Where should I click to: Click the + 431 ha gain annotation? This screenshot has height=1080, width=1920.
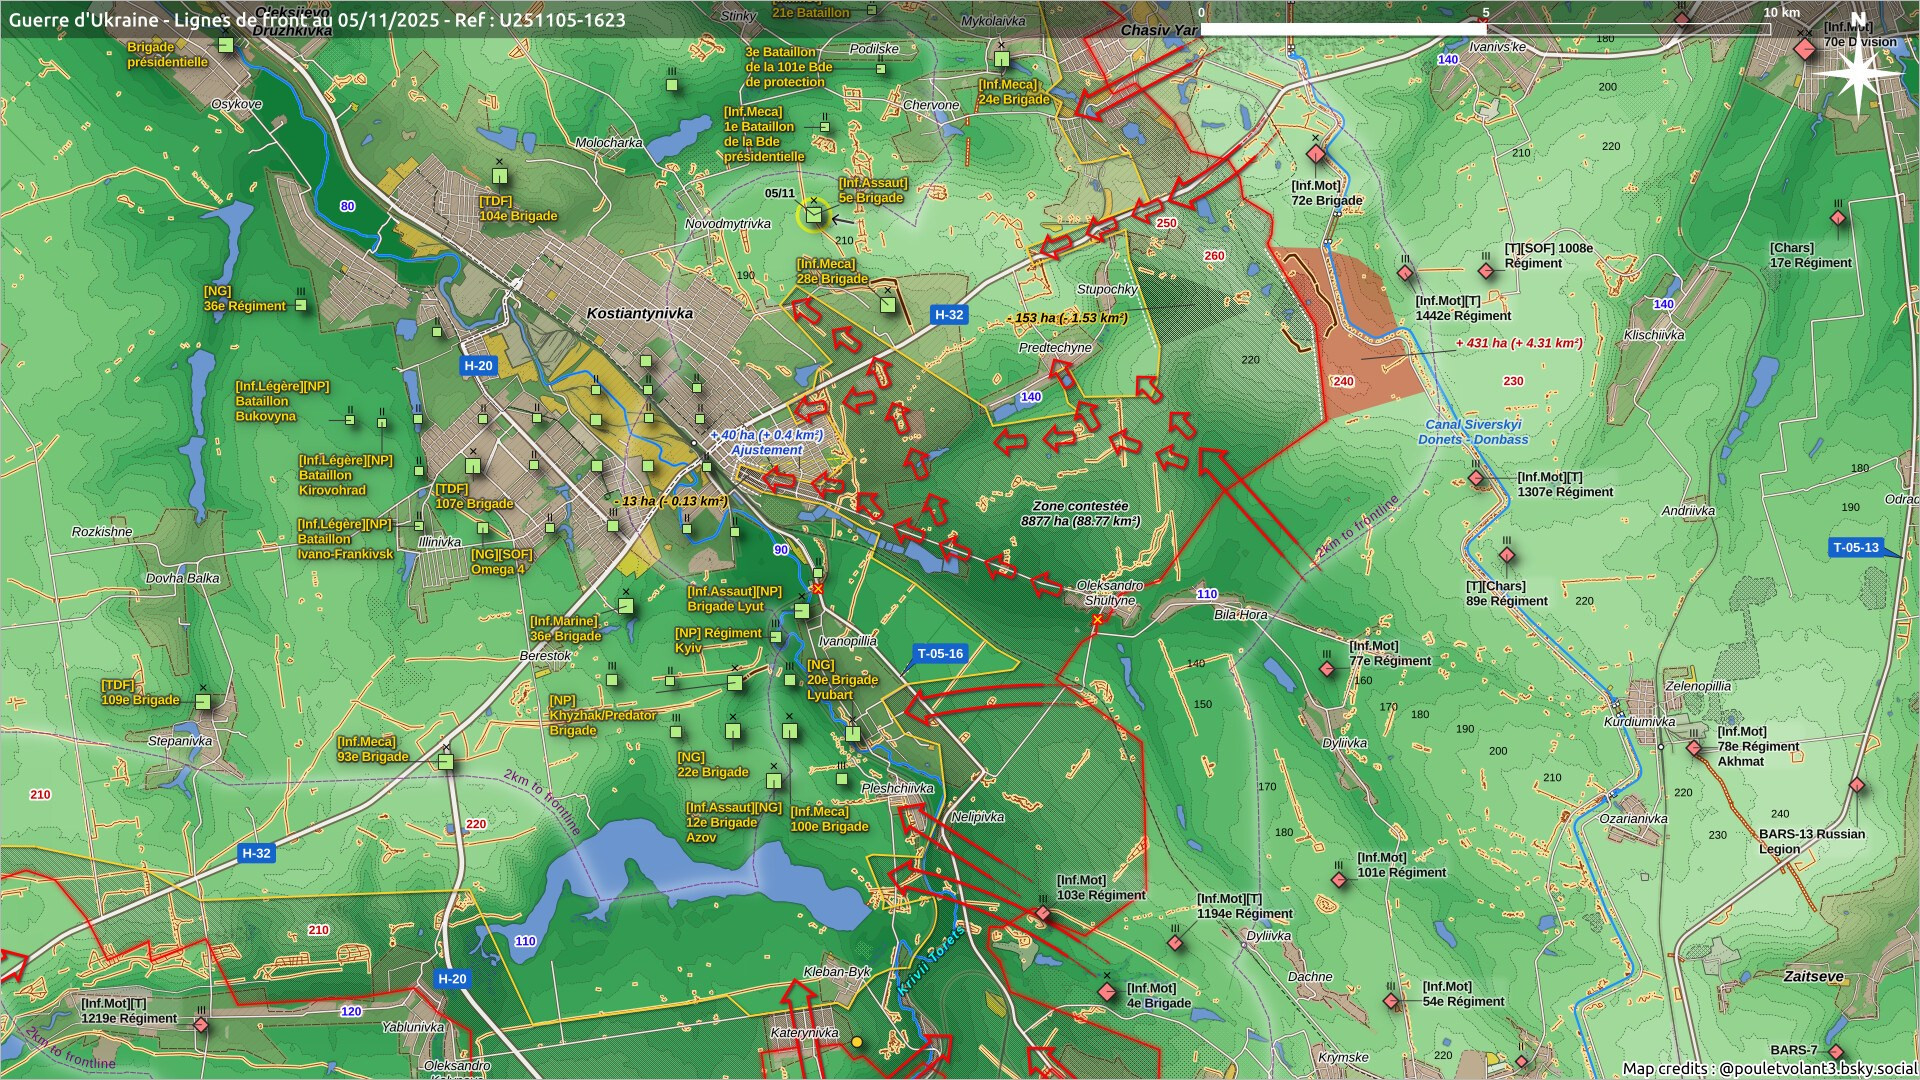click(x=1518, y=343)
